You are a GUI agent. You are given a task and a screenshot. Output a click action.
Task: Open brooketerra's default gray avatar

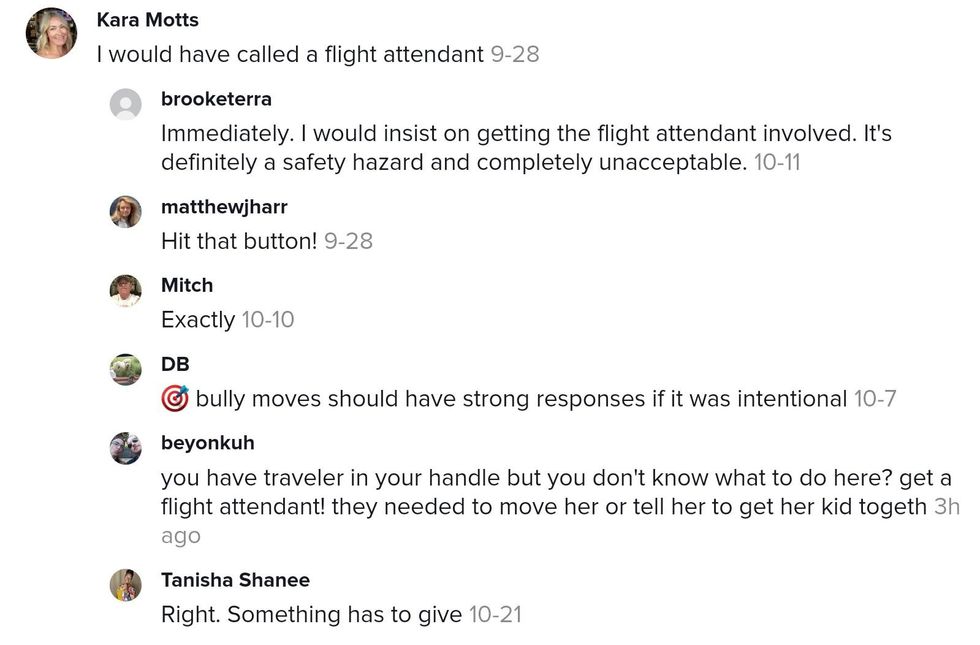pos(125,104)
